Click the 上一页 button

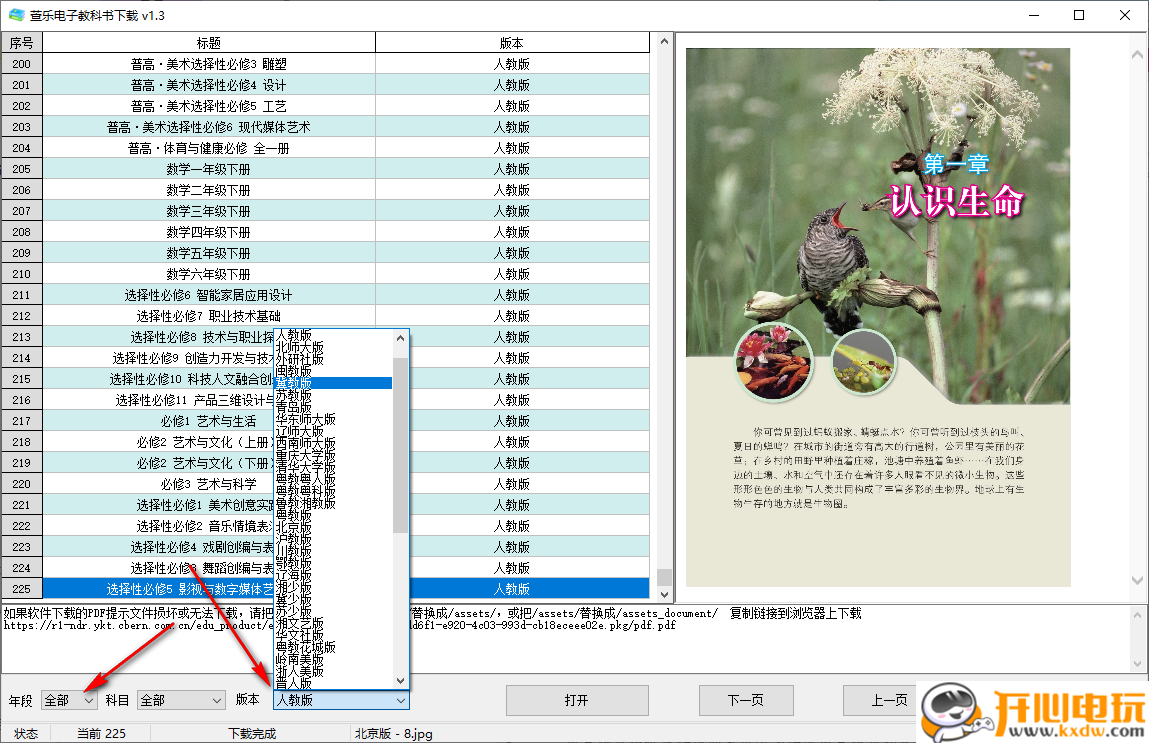tap(888, 700)
